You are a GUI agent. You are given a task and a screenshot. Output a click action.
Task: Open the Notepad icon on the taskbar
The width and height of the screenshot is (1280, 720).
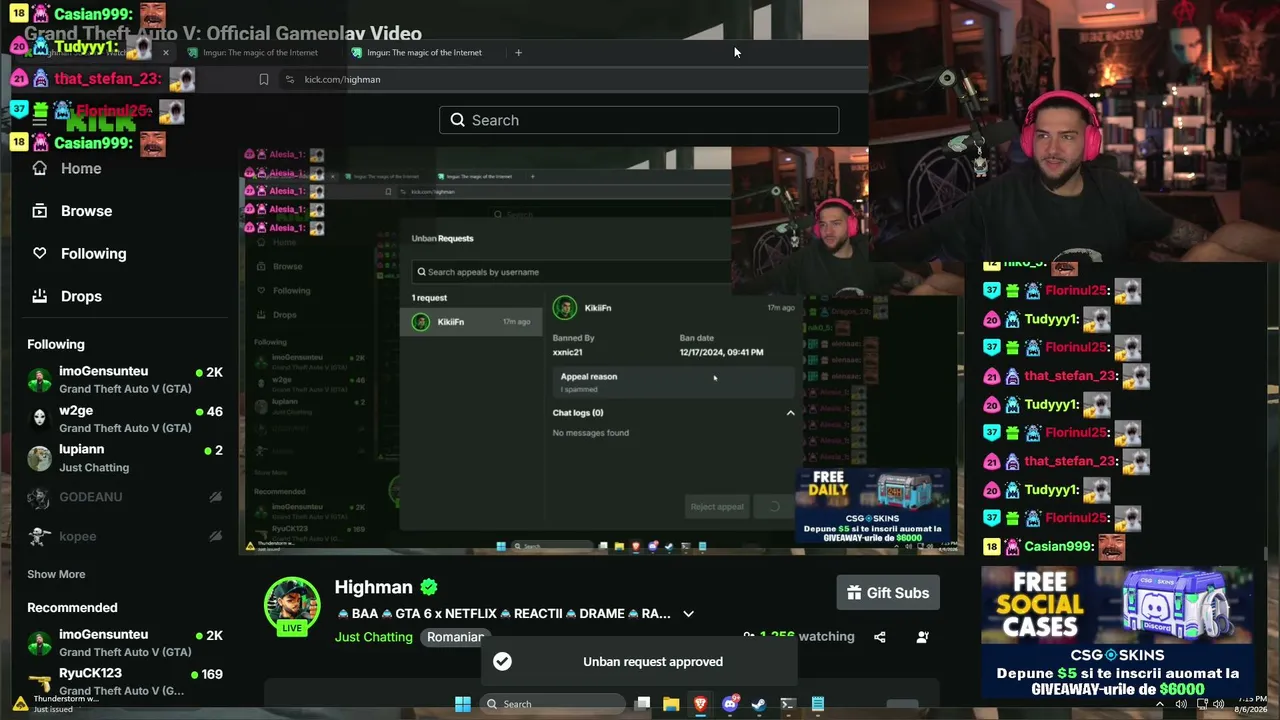pos(817,704)
